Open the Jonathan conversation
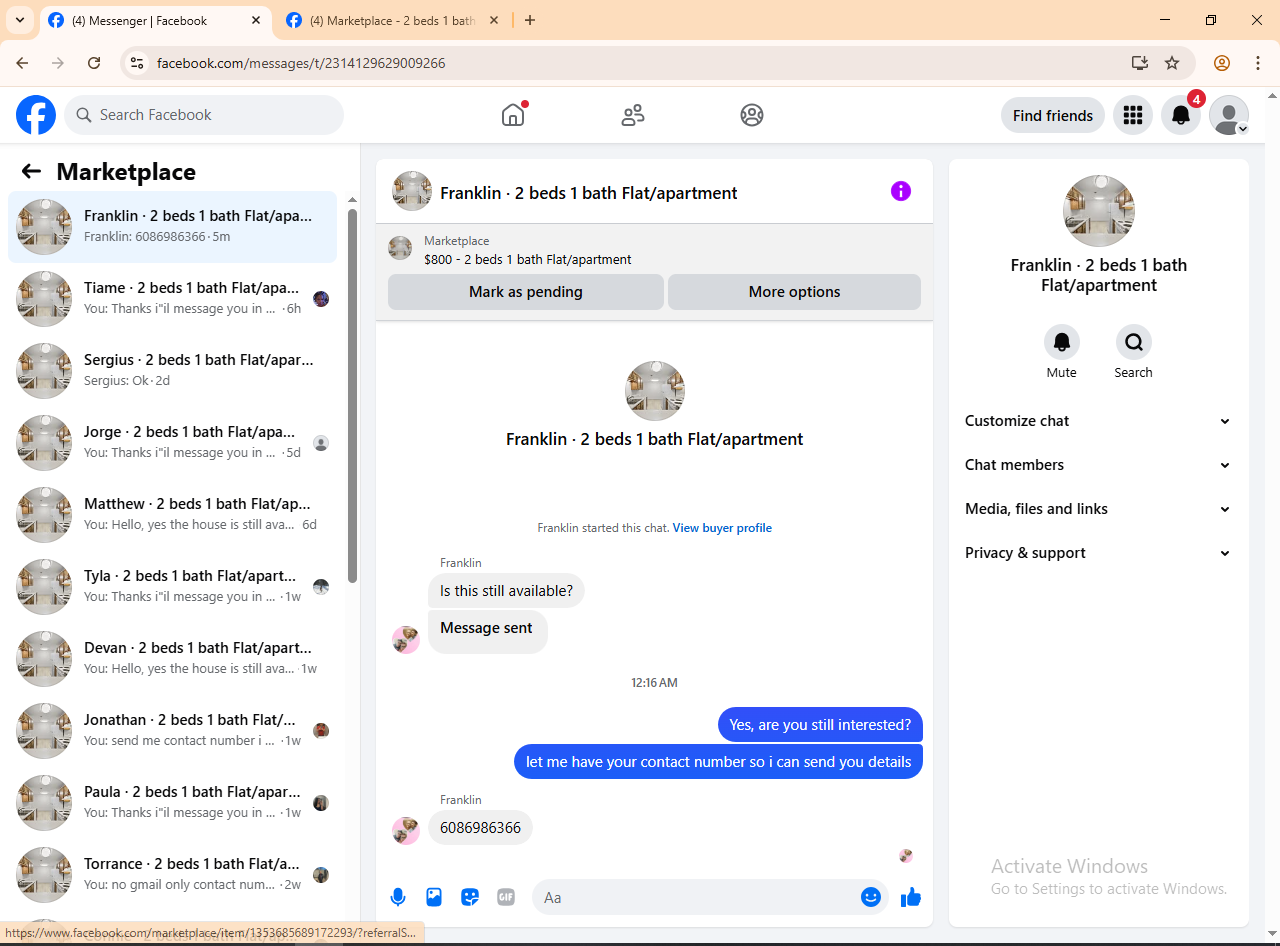Viewport: 1280px width, 946px height. (173, 731)
